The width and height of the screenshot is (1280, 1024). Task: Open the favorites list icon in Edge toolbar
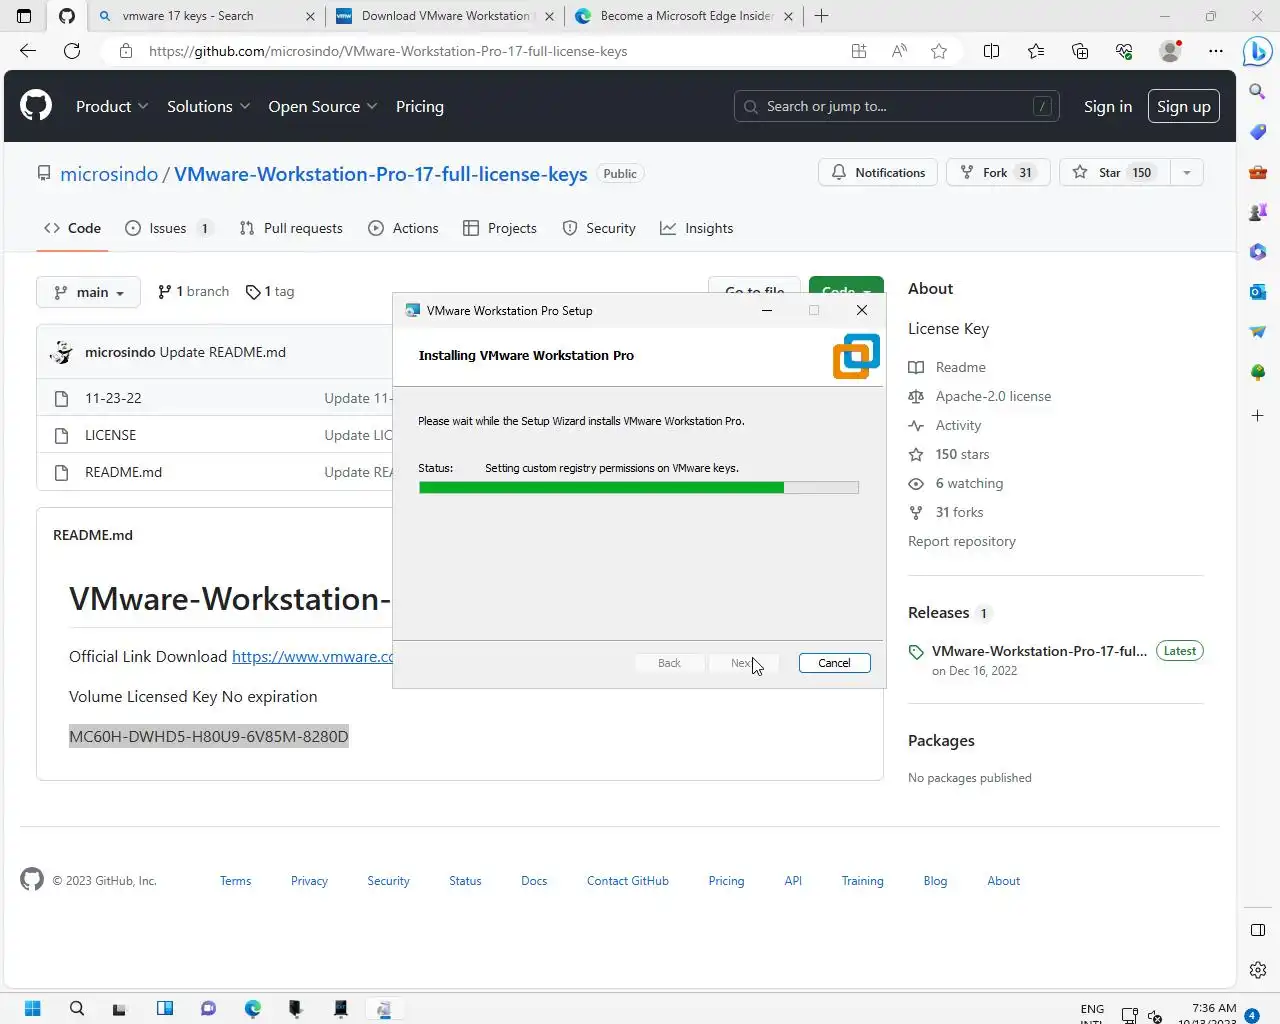pyautogui.click(x=1036, y=51)
